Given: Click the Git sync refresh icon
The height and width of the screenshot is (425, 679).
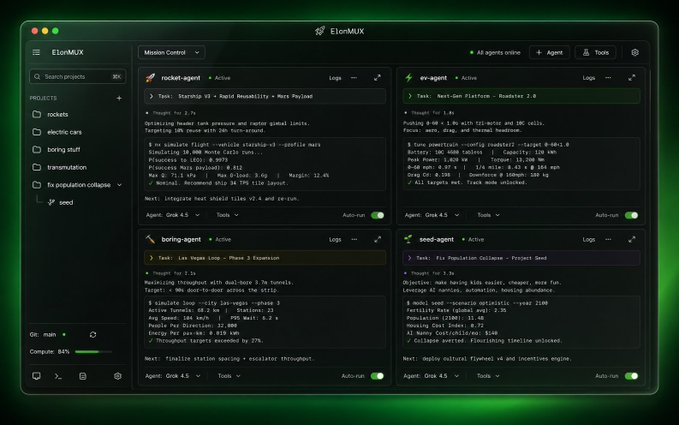Looking at the screenshot, I should [x=93, y=334].
